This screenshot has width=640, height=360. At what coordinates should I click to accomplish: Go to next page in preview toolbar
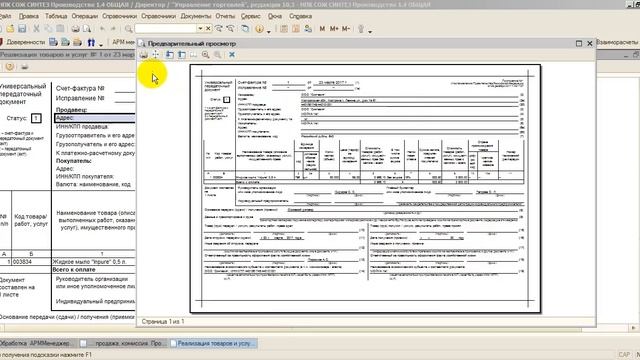point(182,55)
